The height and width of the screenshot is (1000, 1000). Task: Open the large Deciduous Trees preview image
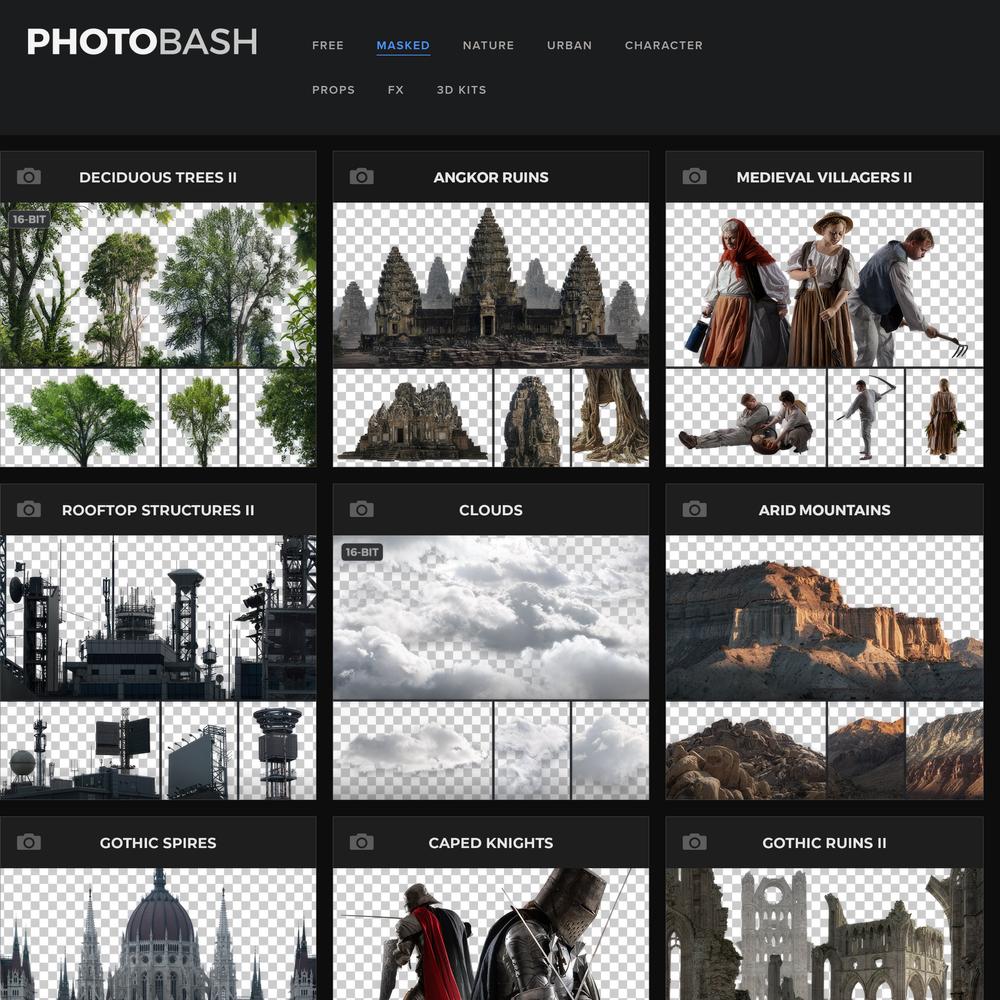click(x=158, y=284)
